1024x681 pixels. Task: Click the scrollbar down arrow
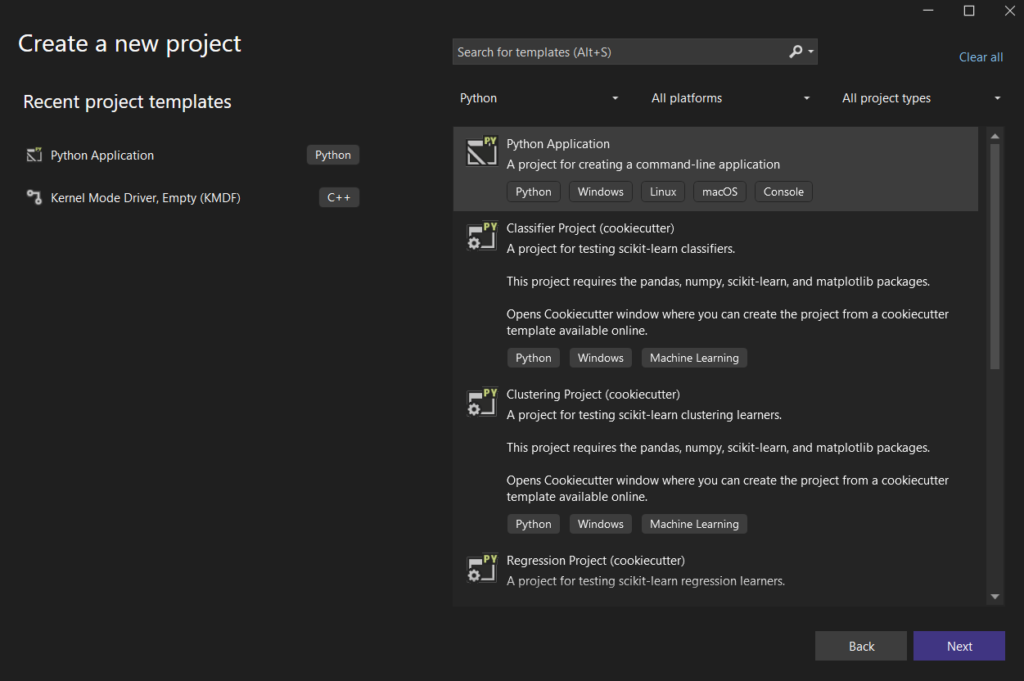995,596
